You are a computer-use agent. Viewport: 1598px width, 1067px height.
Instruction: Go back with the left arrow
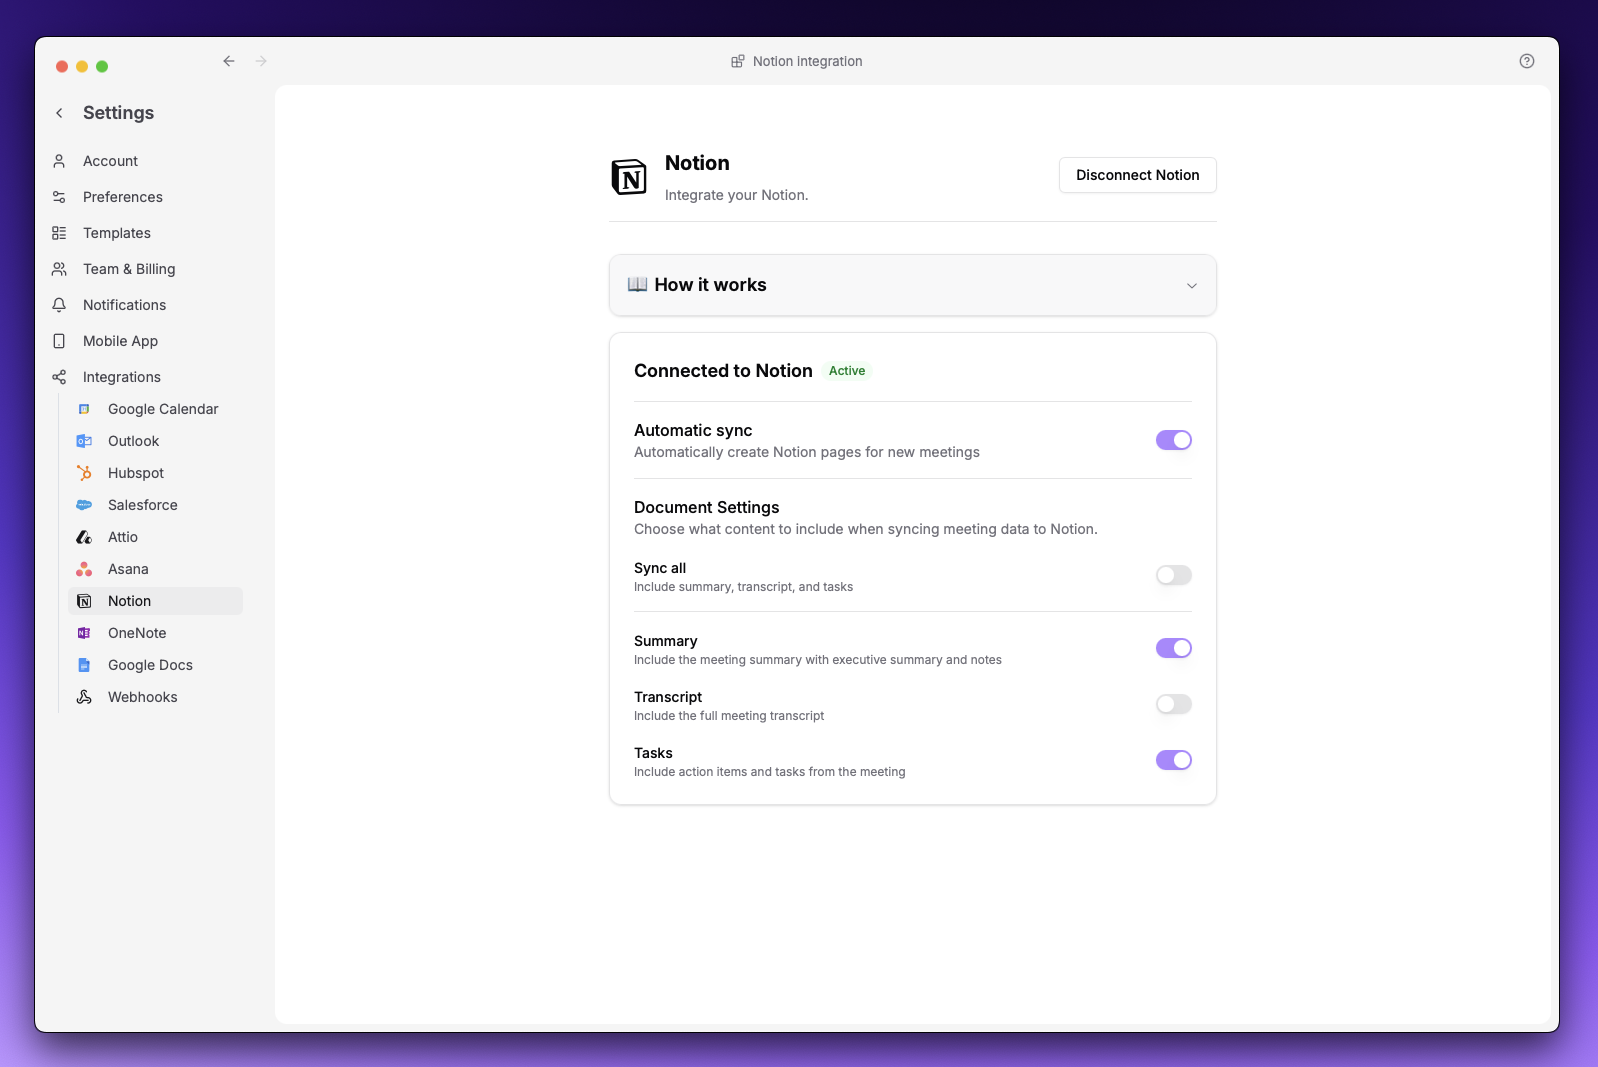229,61
